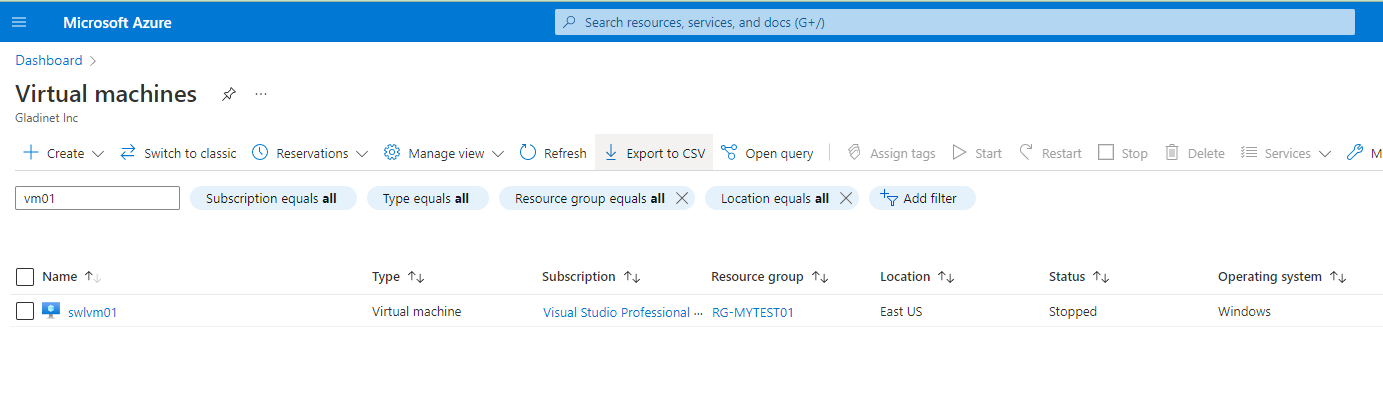This screenshot has width=1383, height=413.
Task: Focus the vm01 name filter box
Action: 98,198
